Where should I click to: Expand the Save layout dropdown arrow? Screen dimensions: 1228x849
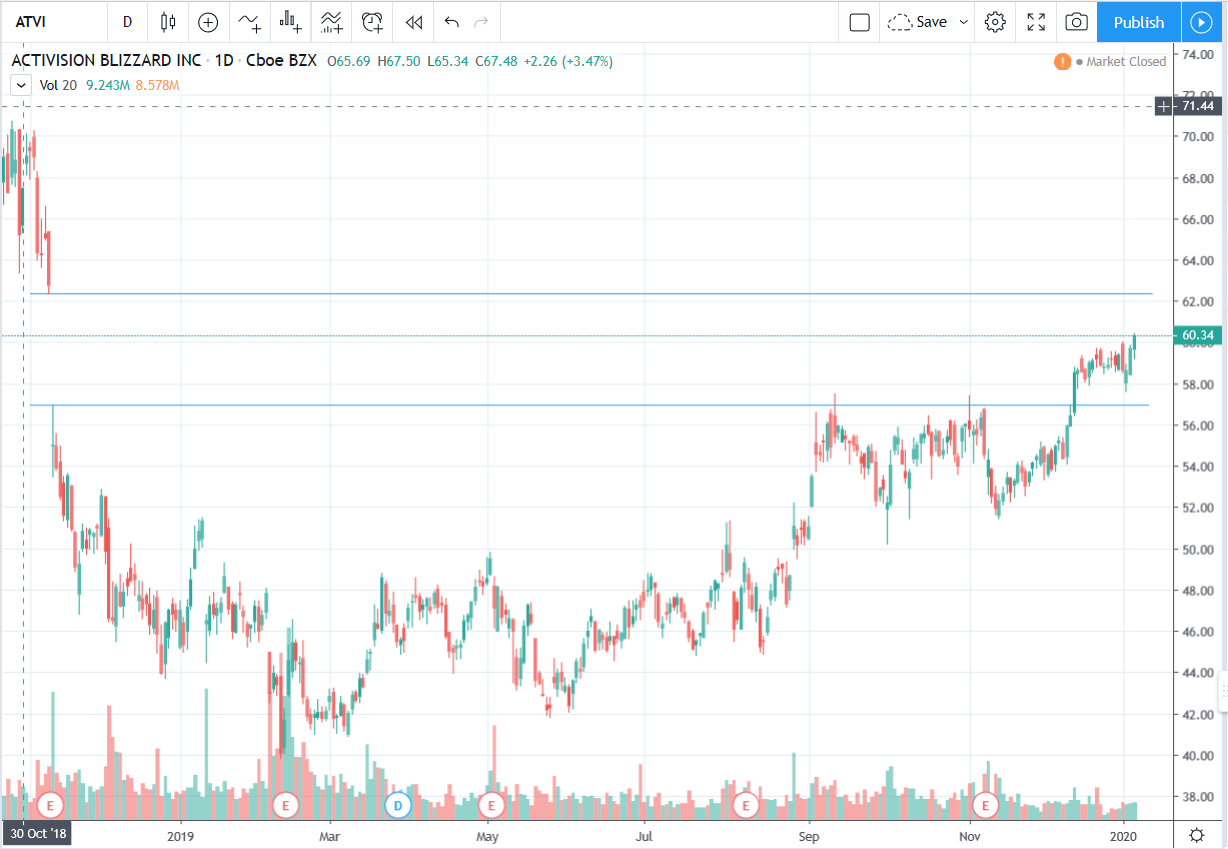964,22
